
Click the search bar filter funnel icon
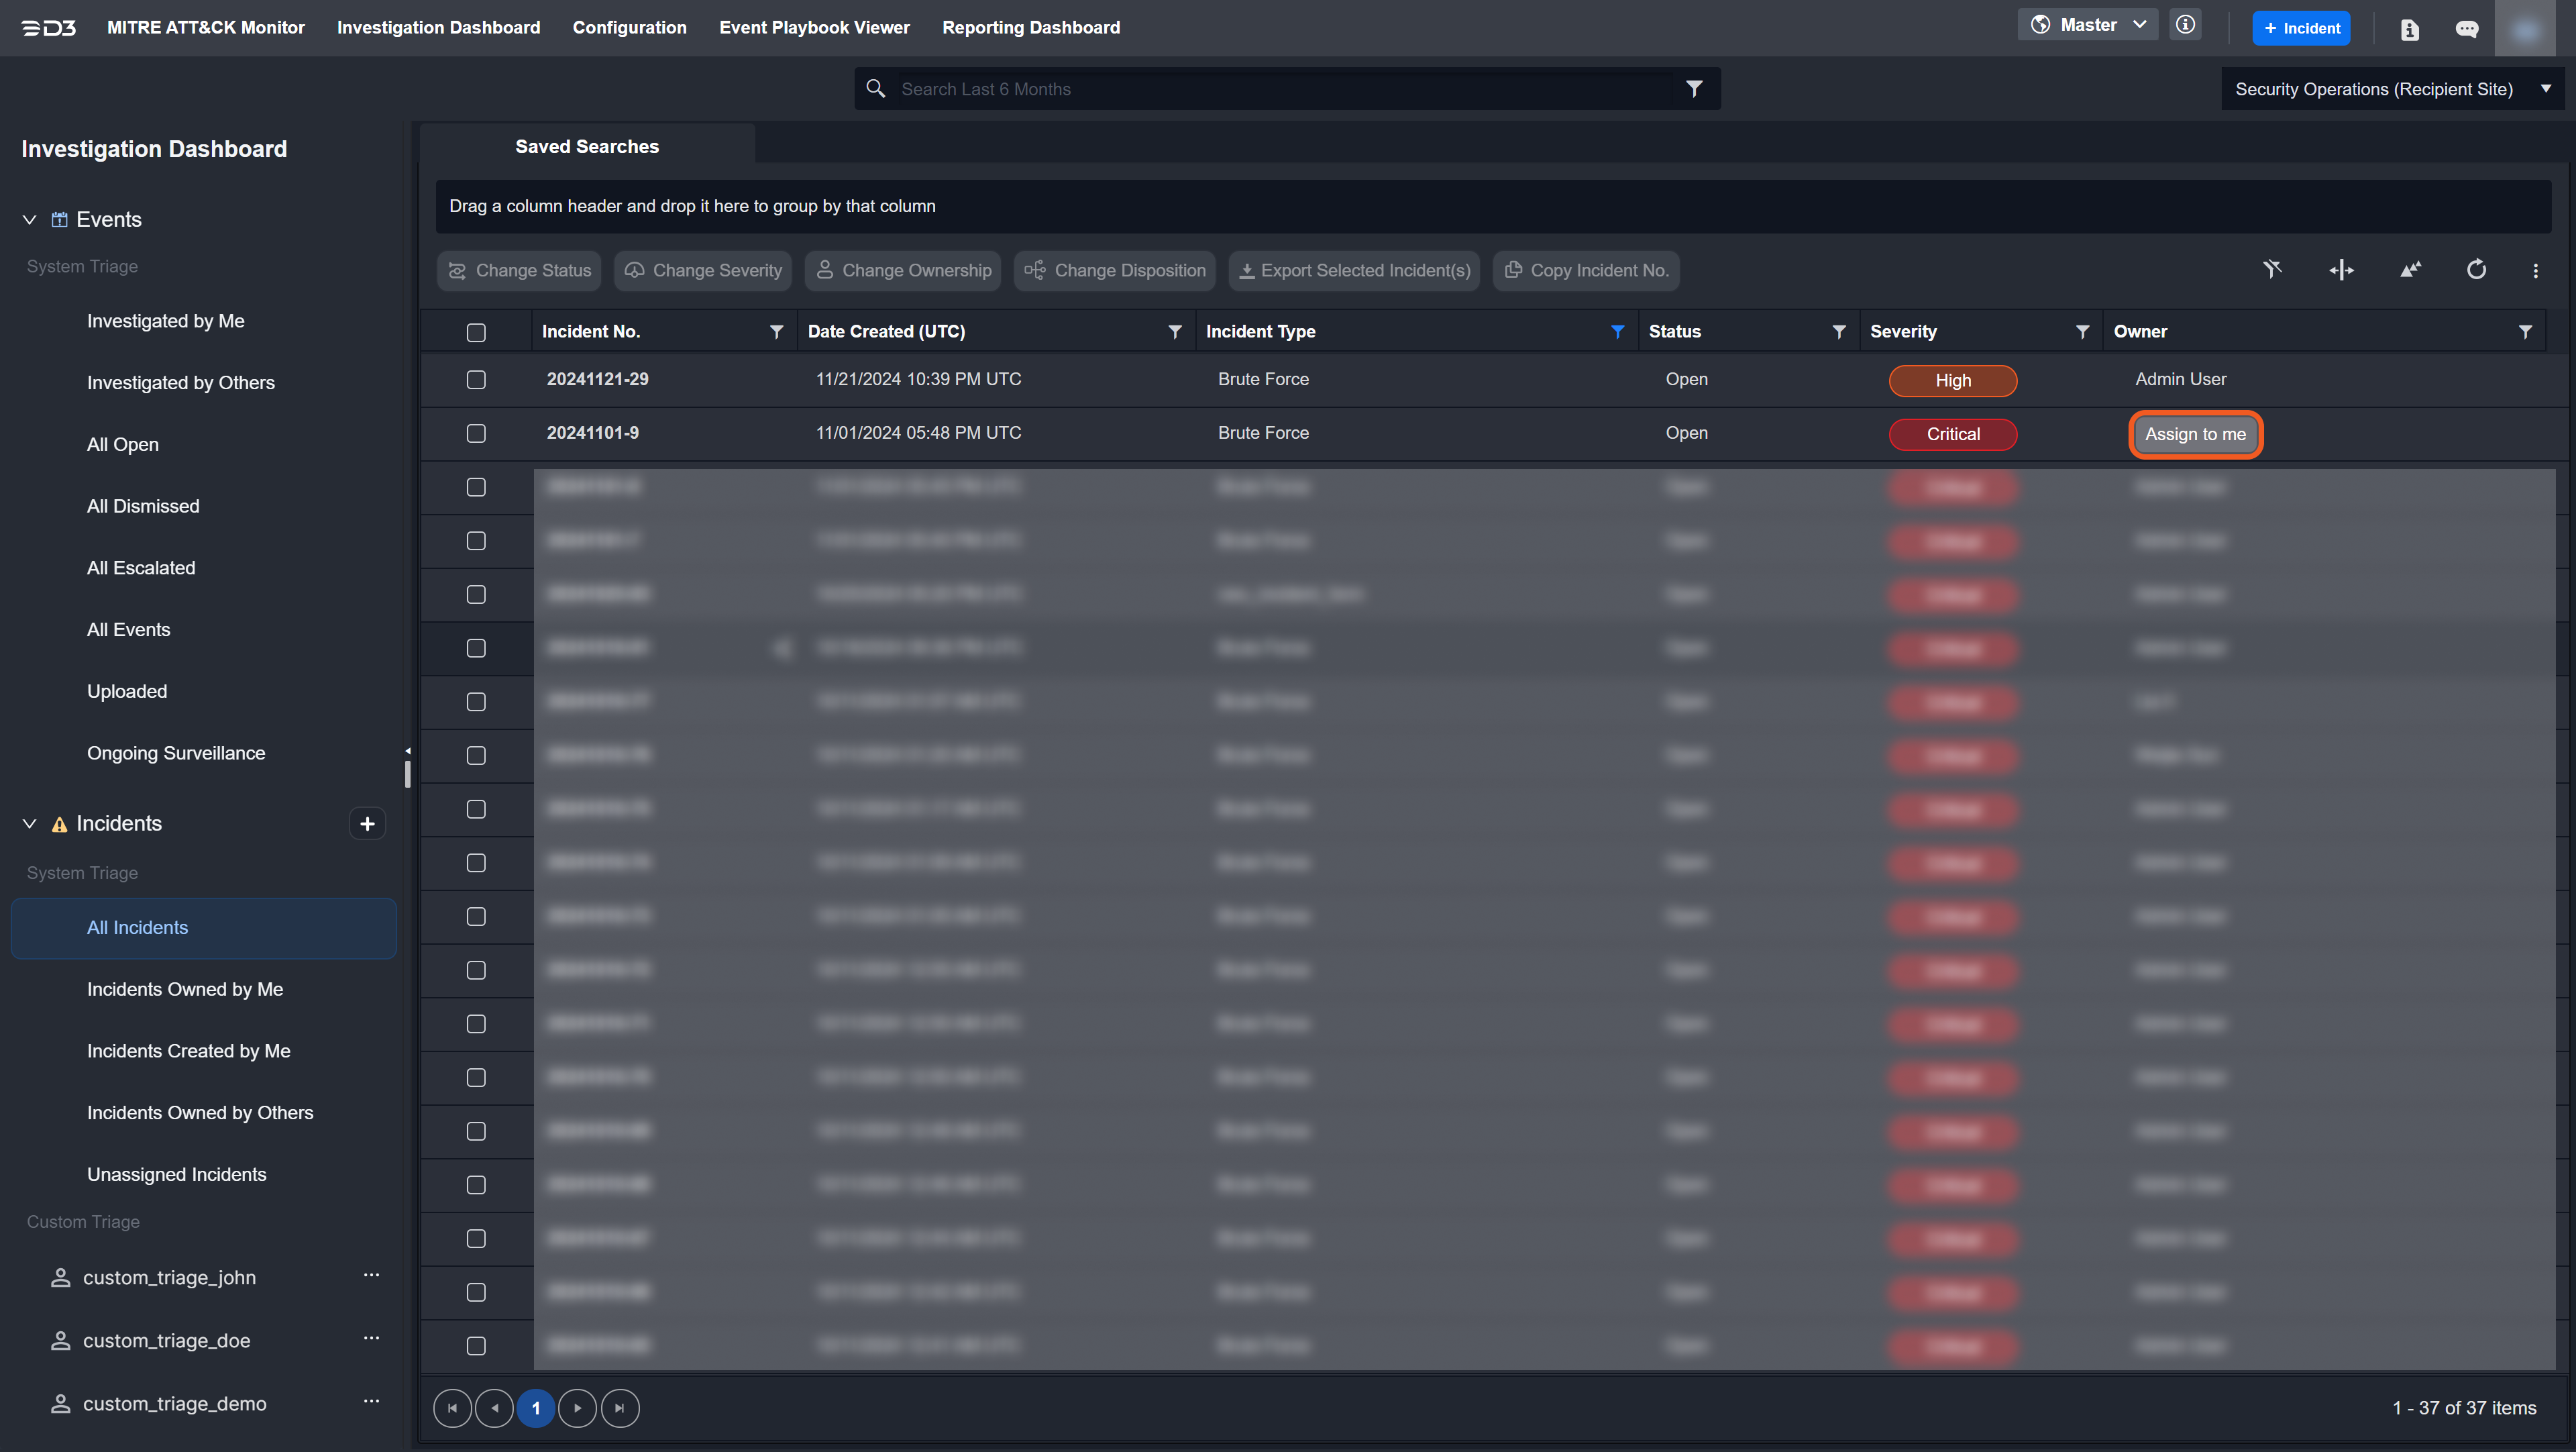tap(1694, 89)
